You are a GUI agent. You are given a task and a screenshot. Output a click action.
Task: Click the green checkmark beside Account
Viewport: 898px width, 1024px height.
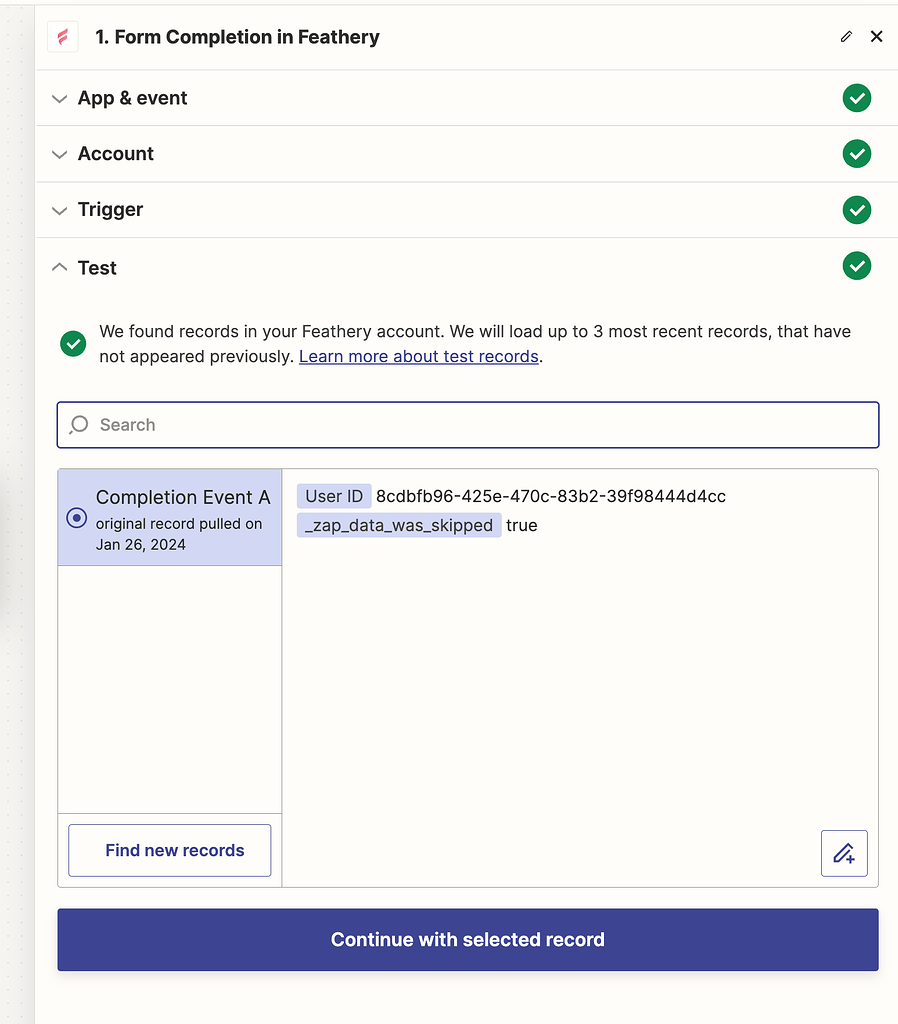point(857,154)
